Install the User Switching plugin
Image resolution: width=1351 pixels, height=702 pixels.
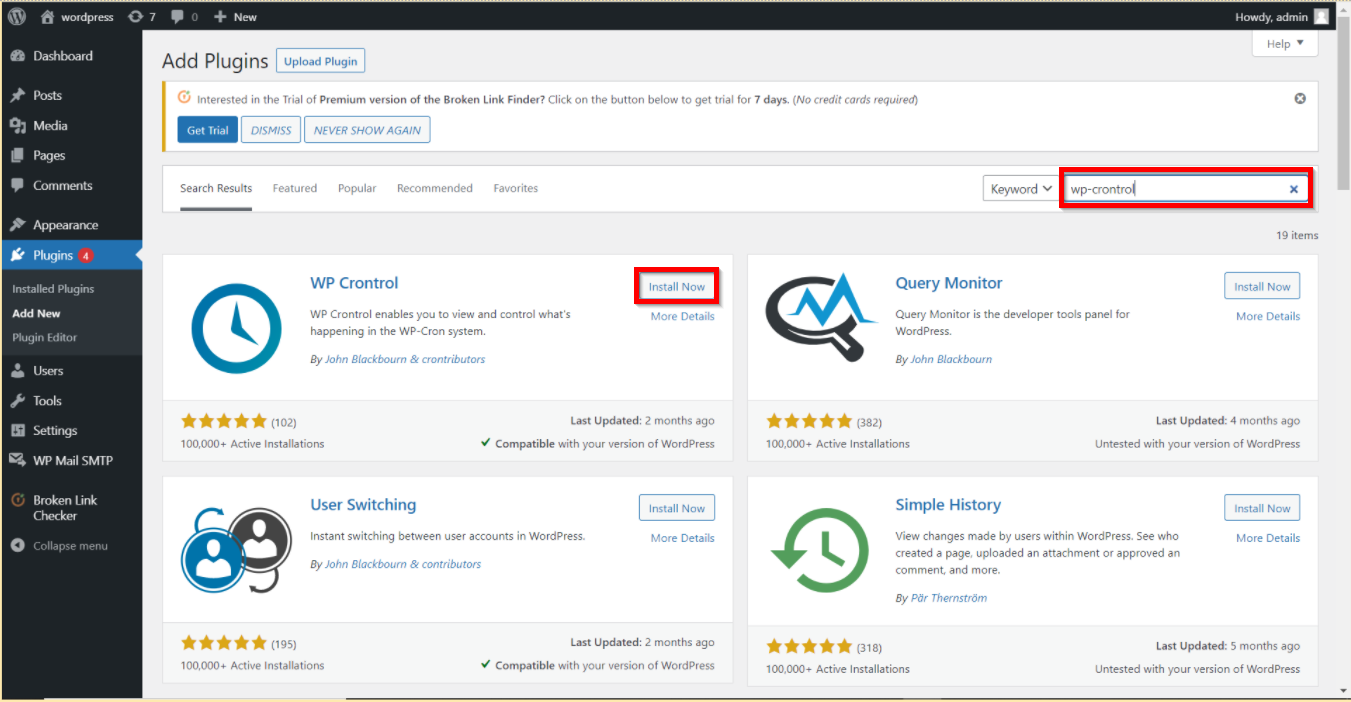(x=677, y=509)
